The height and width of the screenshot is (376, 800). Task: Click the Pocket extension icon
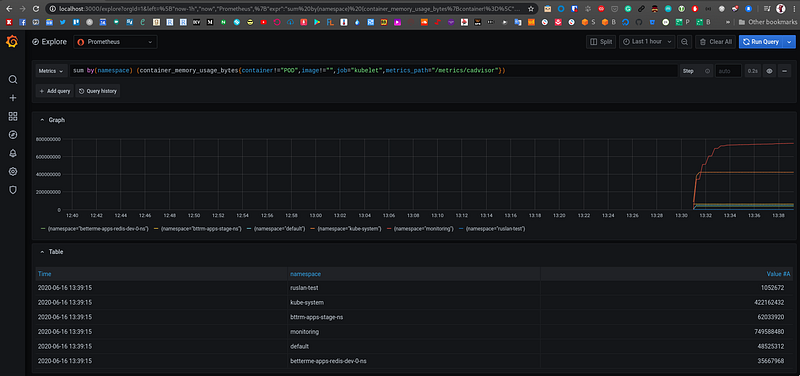click(614, 9)
